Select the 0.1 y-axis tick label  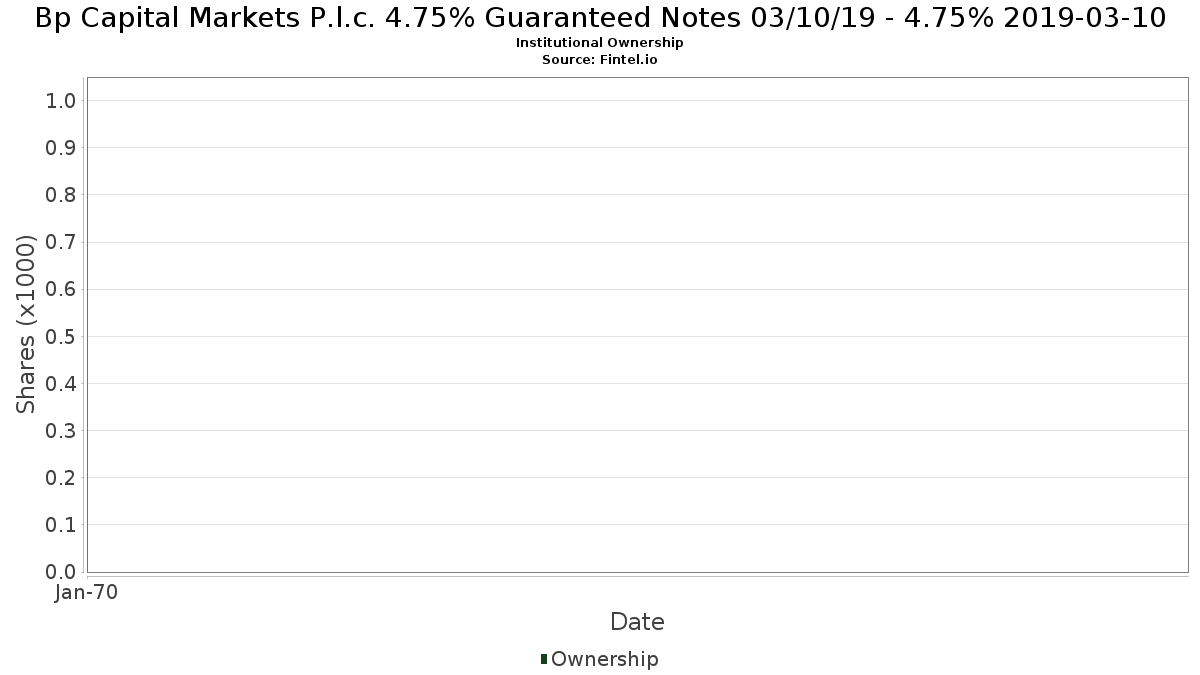click(x=62, y=524)
